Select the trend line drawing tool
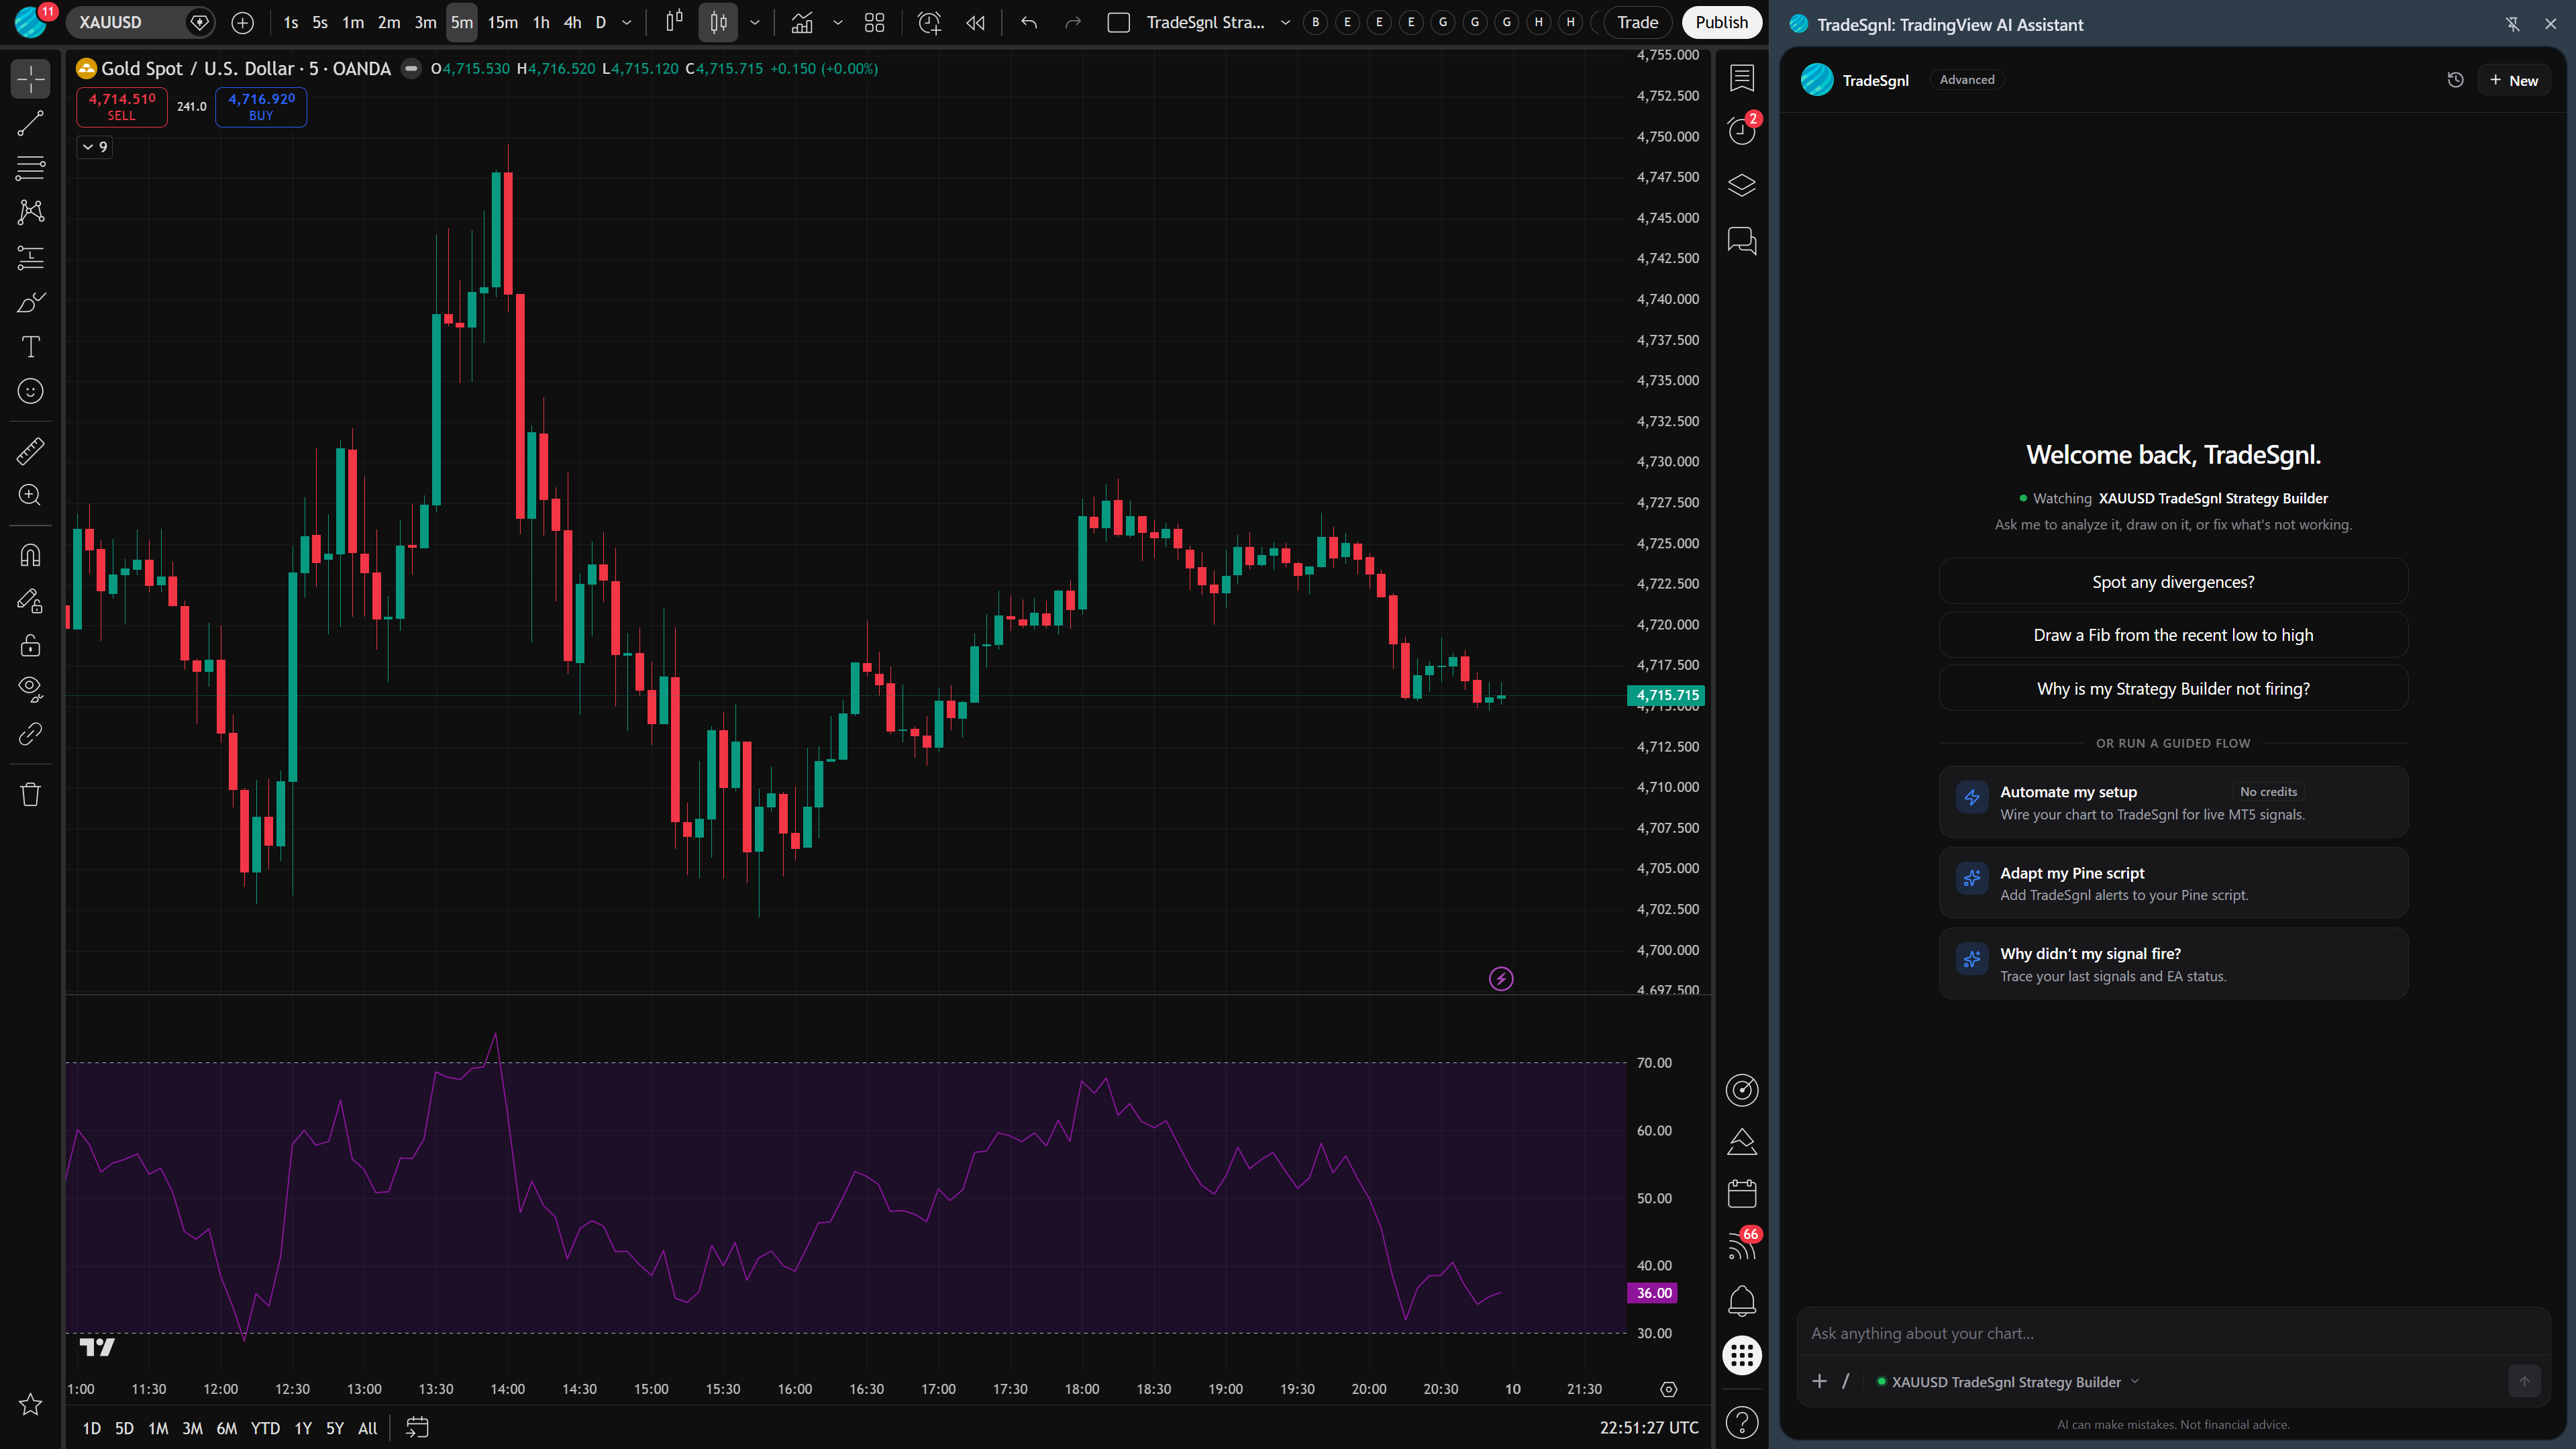 [x=30, y=123]
